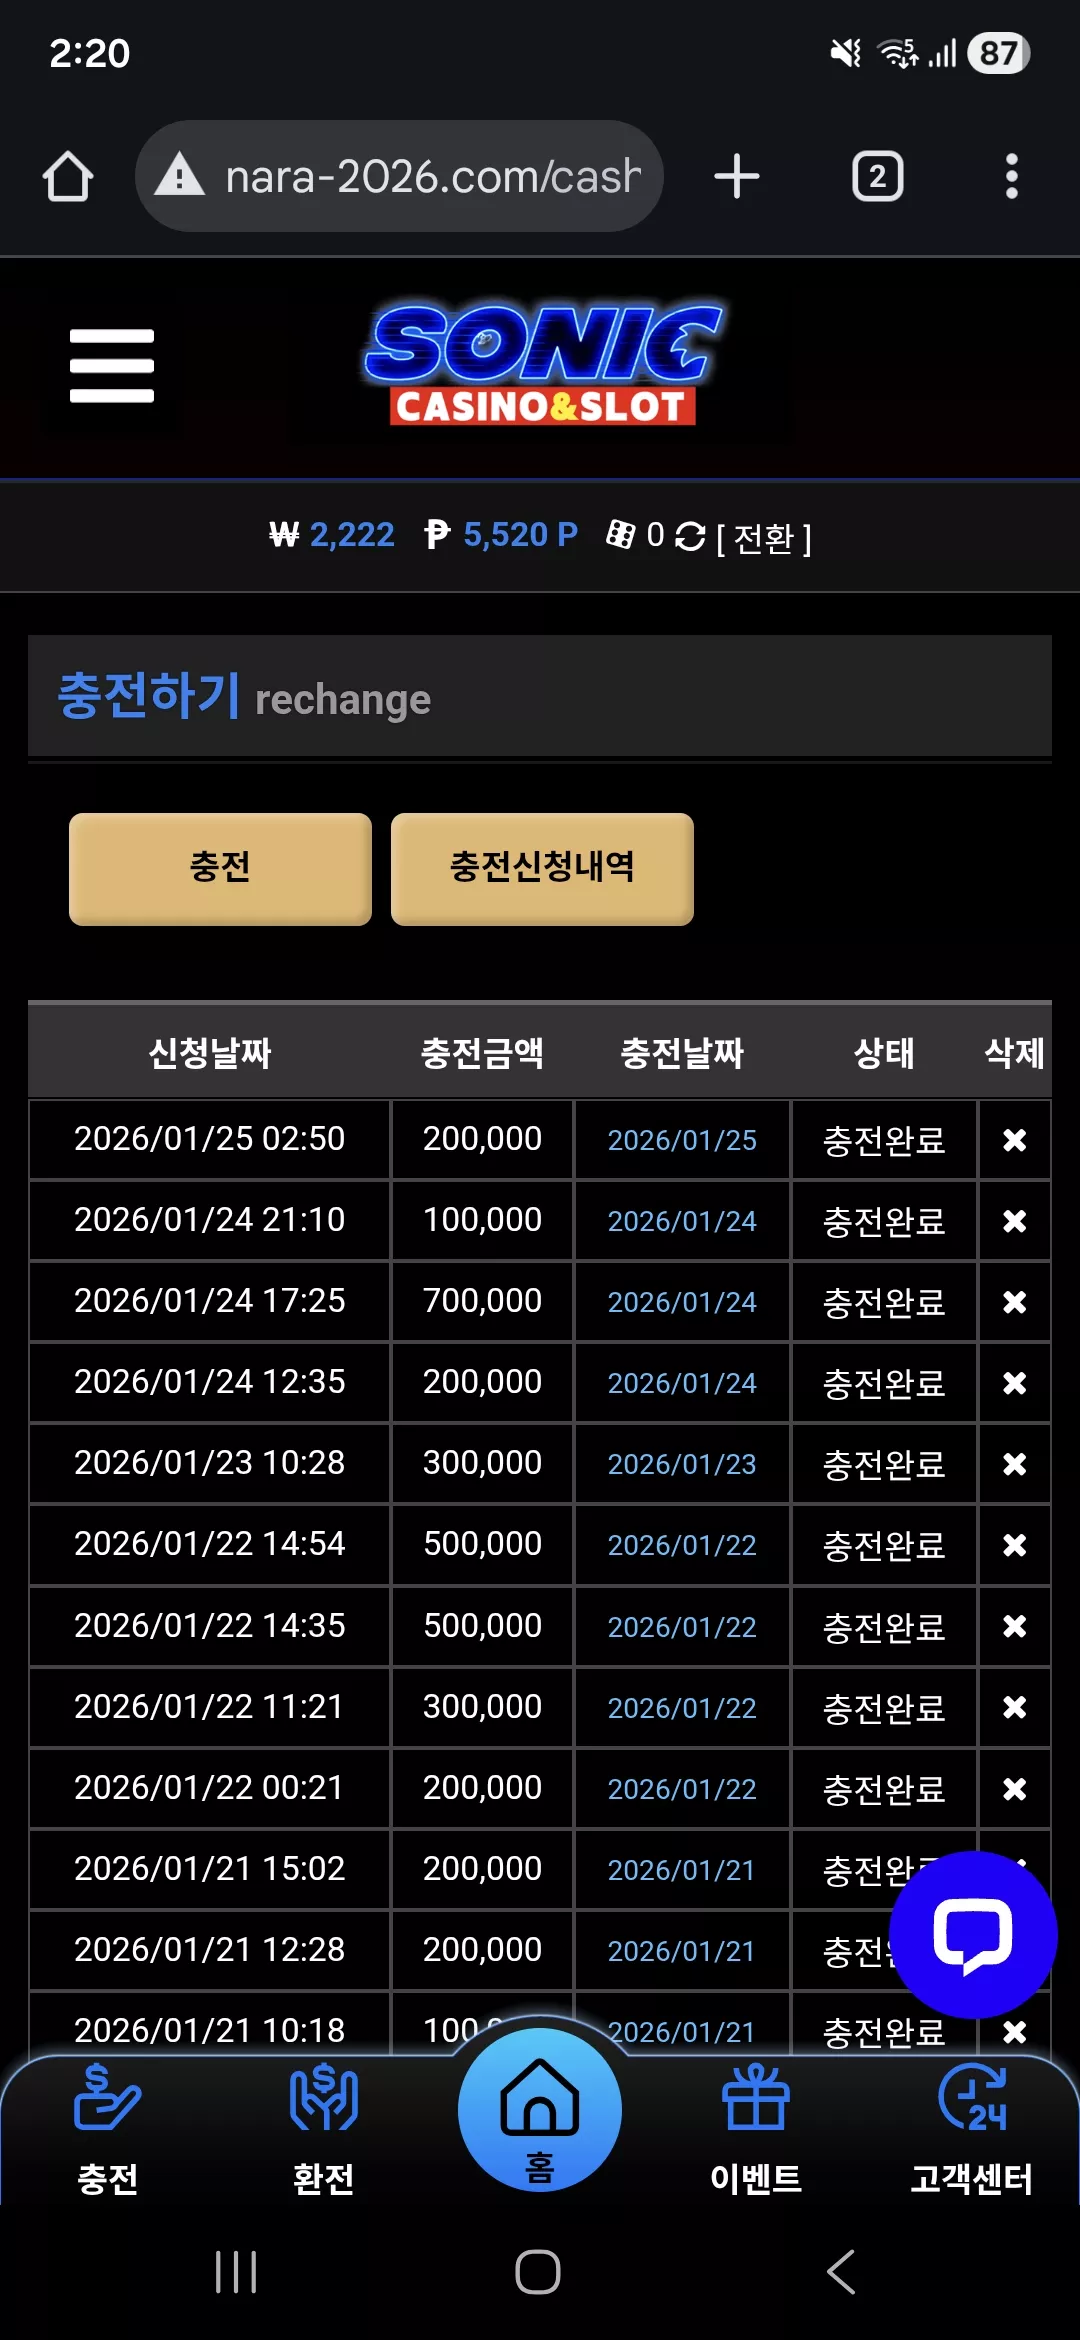This screenshot has width=1080, height=2340.
Task: Tap the browser home icon
Action: (x=68, y=177)
